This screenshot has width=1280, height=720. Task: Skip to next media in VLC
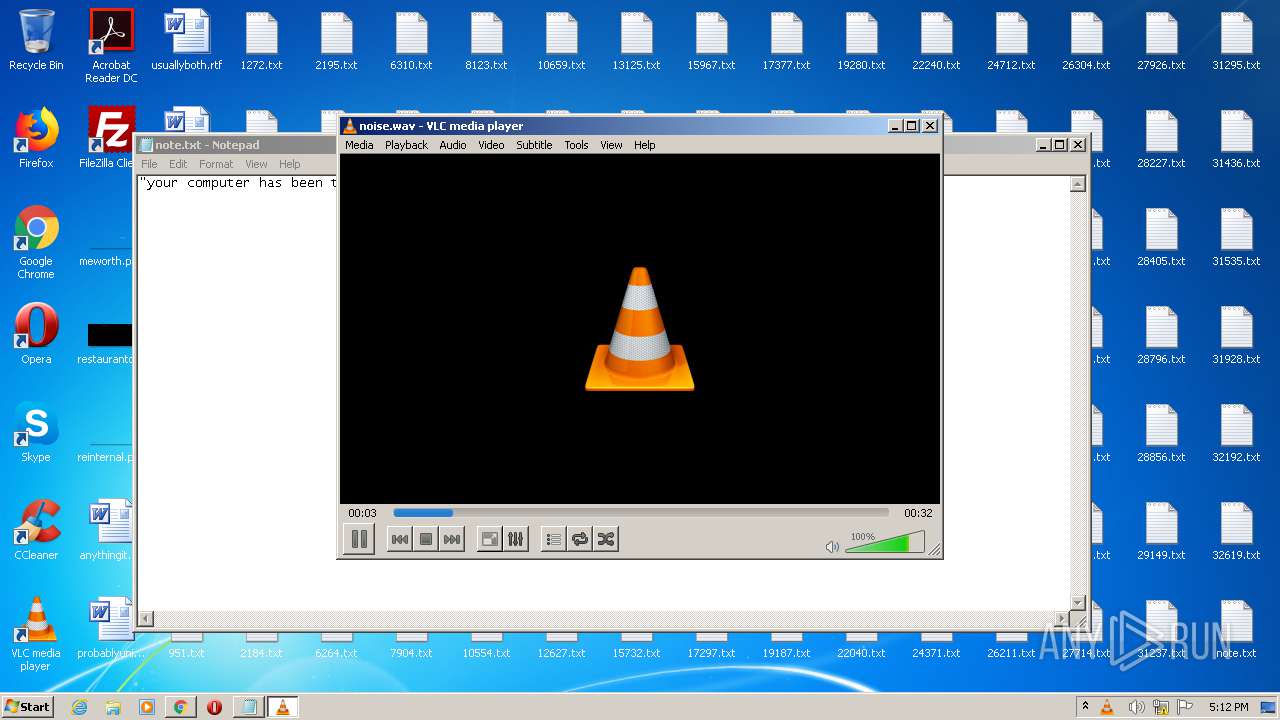click(452, 539)
